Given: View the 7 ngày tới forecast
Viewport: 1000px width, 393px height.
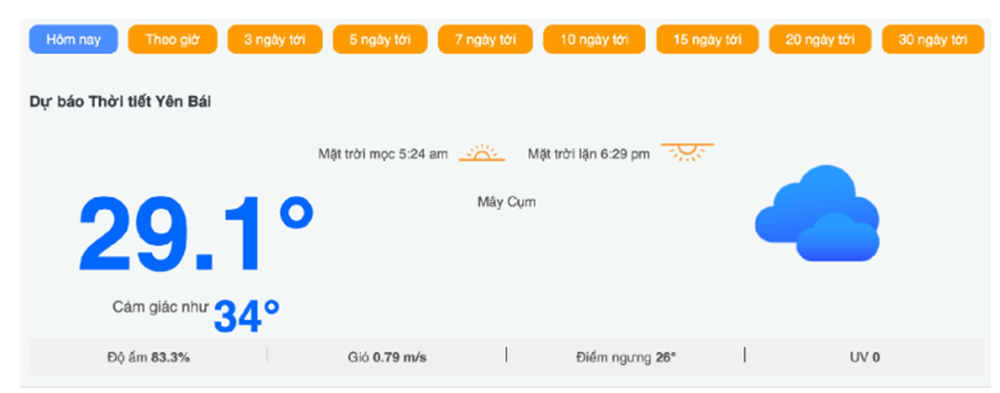Looking at the screenshot, I should tap(485, 40).
